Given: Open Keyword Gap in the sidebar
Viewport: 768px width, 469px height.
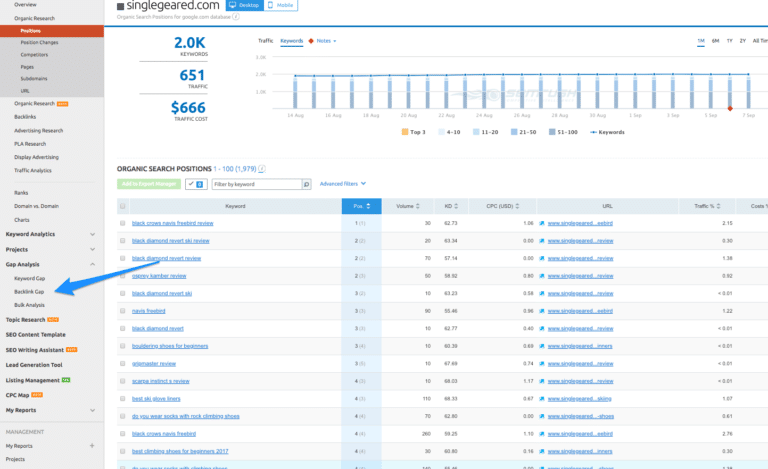Looking at the screenshot, I should coord(29,279).
